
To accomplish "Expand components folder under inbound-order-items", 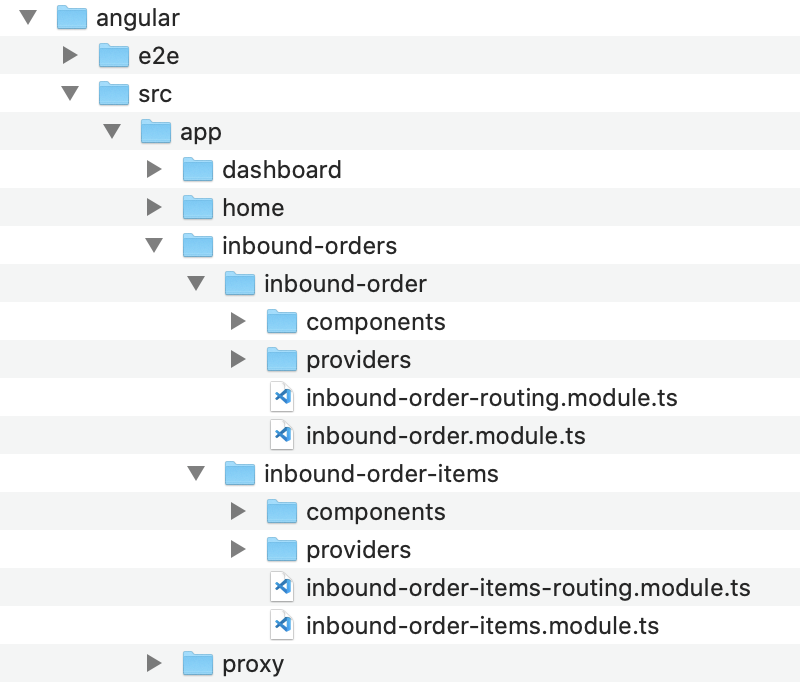I will click(x=238, y=512).
